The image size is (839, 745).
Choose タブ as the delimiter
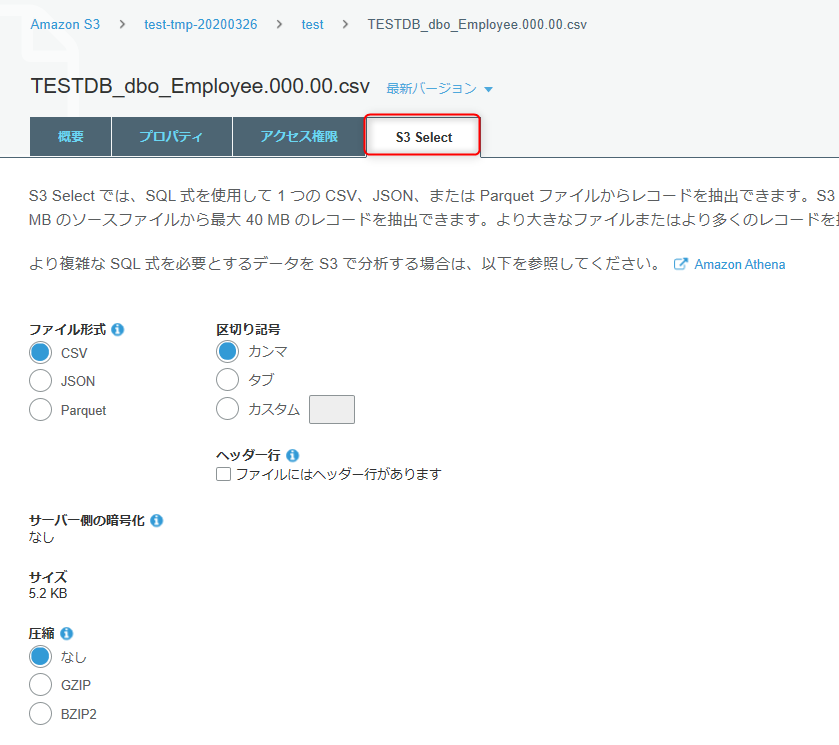227,380
